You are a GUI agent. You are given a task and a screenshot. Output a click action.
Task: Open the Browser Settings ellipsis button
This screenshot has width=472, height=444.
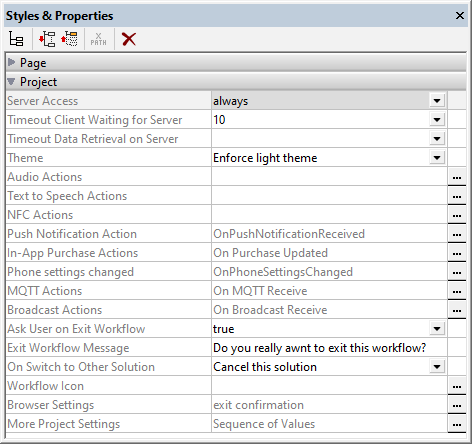[457, 405]
